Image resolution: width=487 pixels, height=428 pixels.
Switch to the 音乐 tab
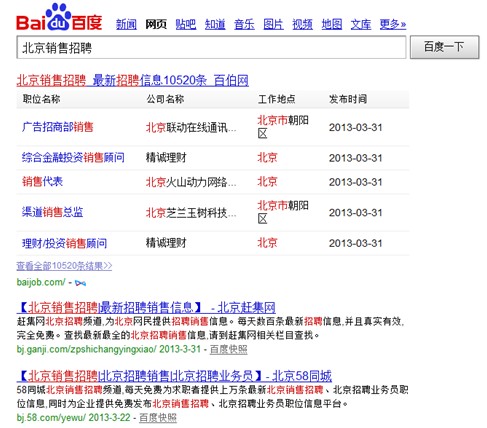coord(244,24)
